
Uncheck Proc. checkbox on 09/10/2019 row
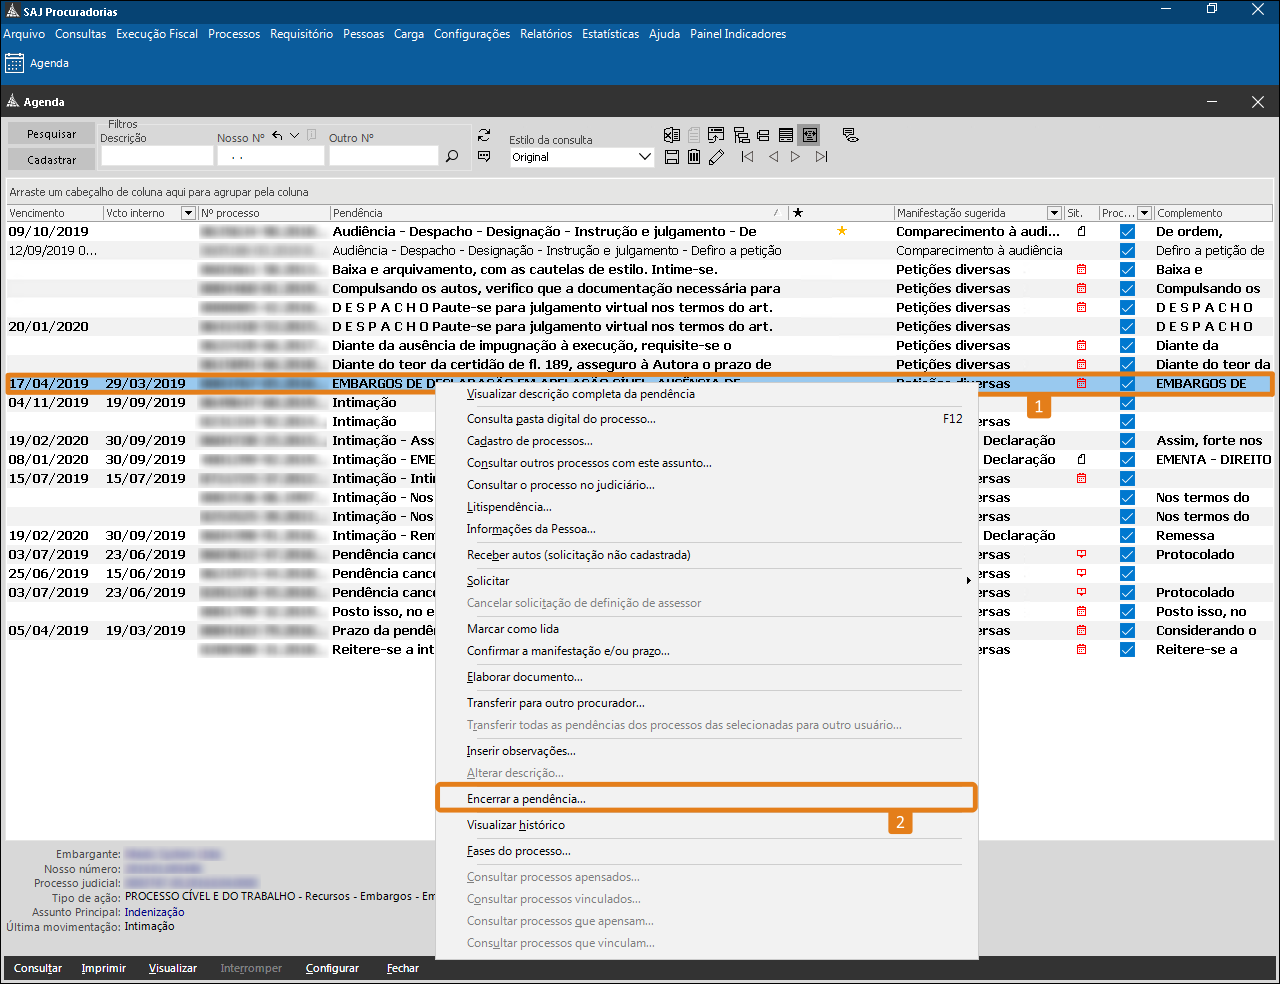pos(1127,232)
